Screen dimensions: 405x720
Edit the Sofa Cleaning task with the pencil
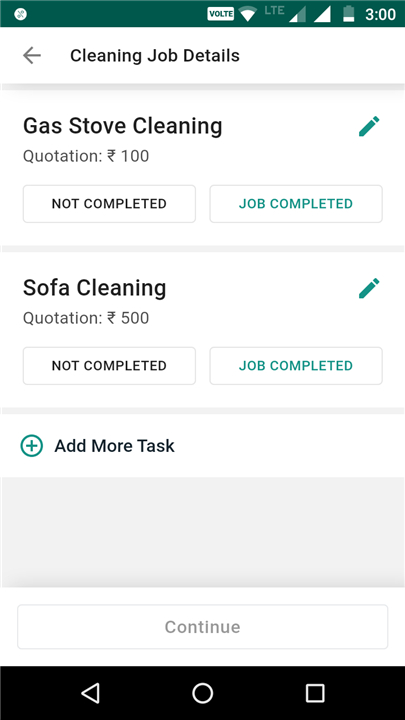pos(369,288)
